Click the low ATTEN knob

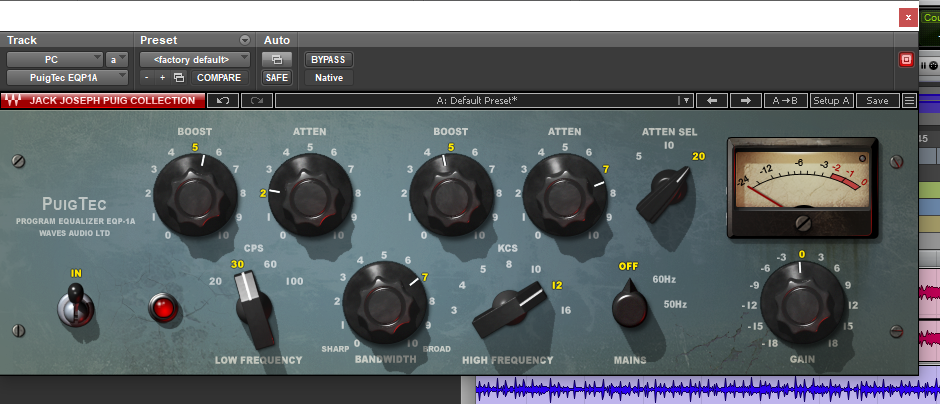(310, 194)
